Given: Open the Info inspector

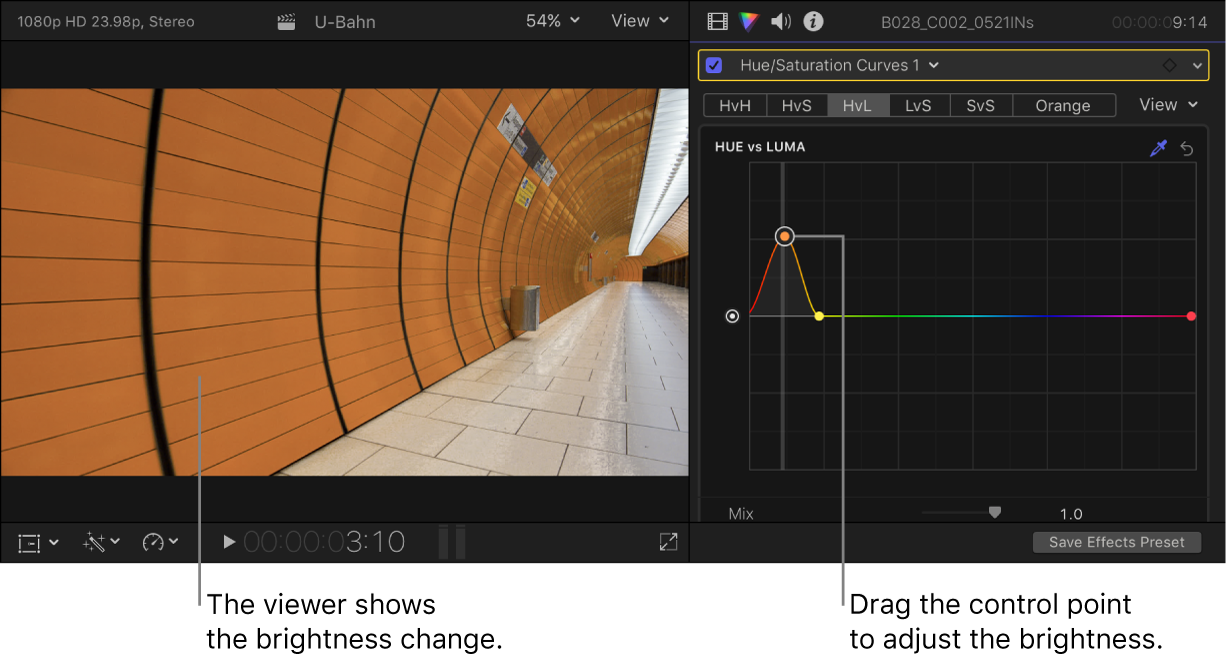Looking at the screenshot, I should tap(813, 21).
